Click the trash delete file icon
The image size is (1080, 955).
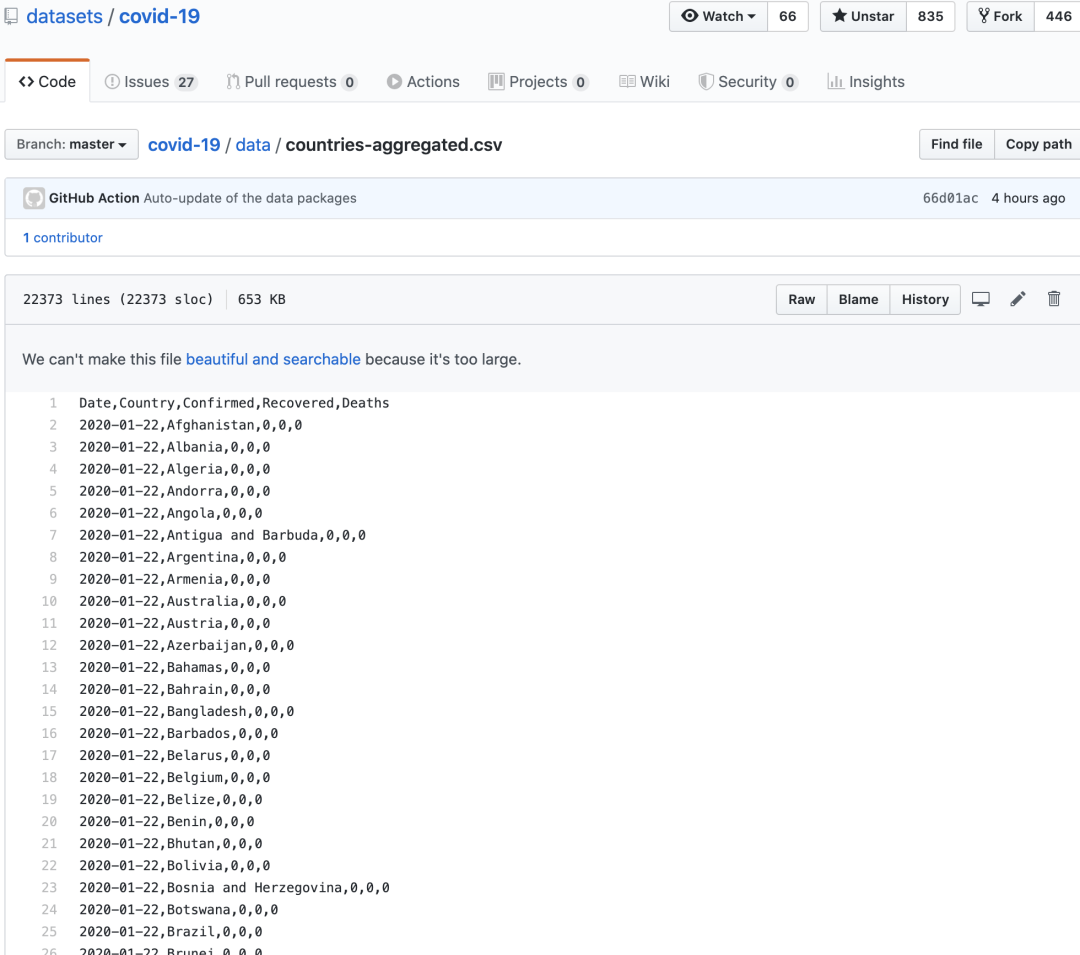click(x=1054, y=299)
